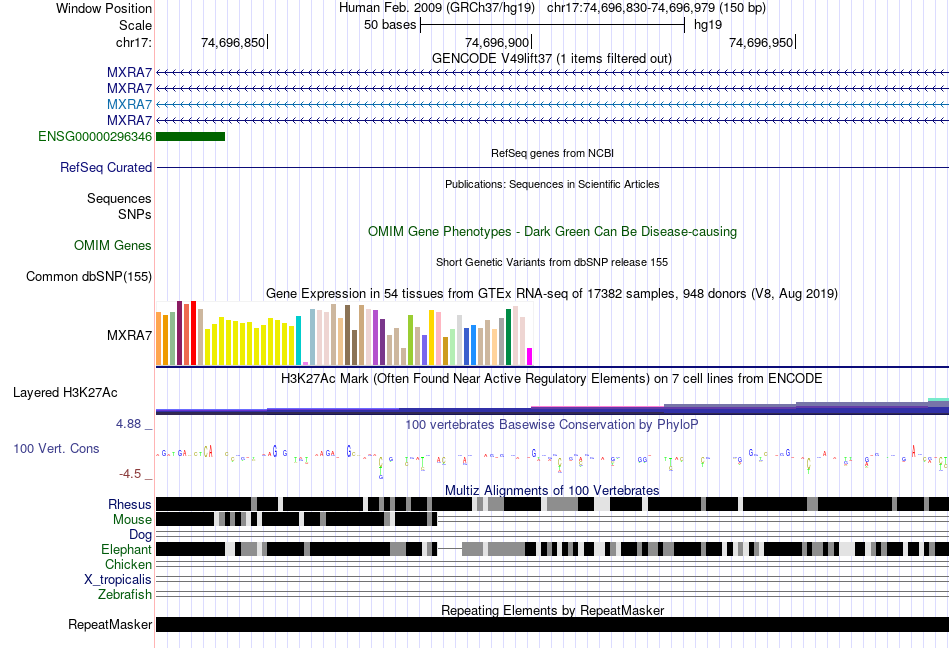
Task: Open the OMIM Genes track label
Action: point(112,245)
